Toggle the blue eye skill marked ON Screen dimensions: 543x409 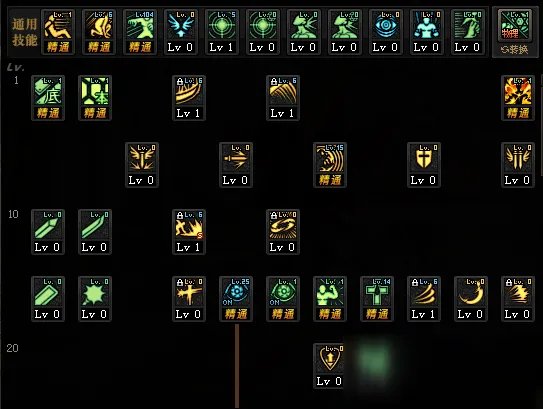coord(236,299)
